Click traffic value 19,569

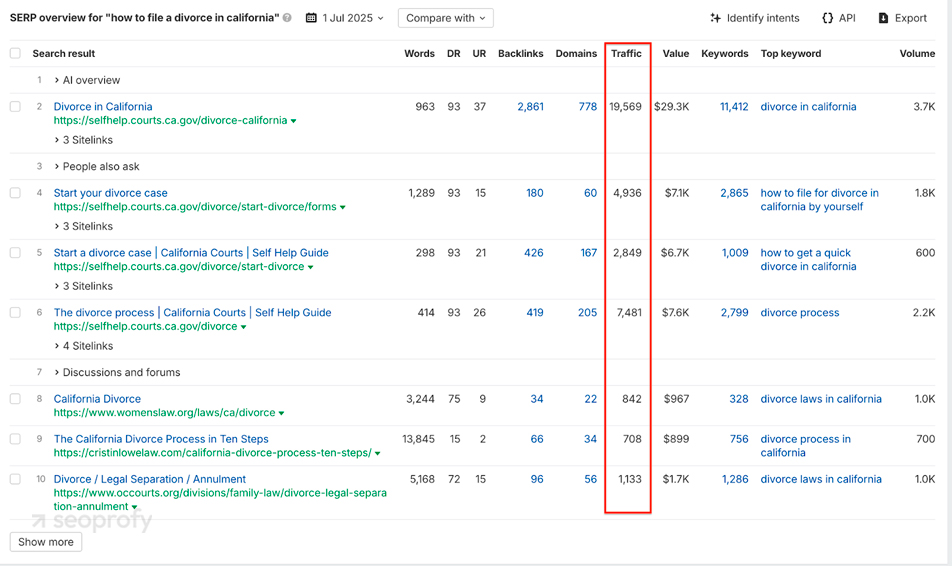pos(625,106)
